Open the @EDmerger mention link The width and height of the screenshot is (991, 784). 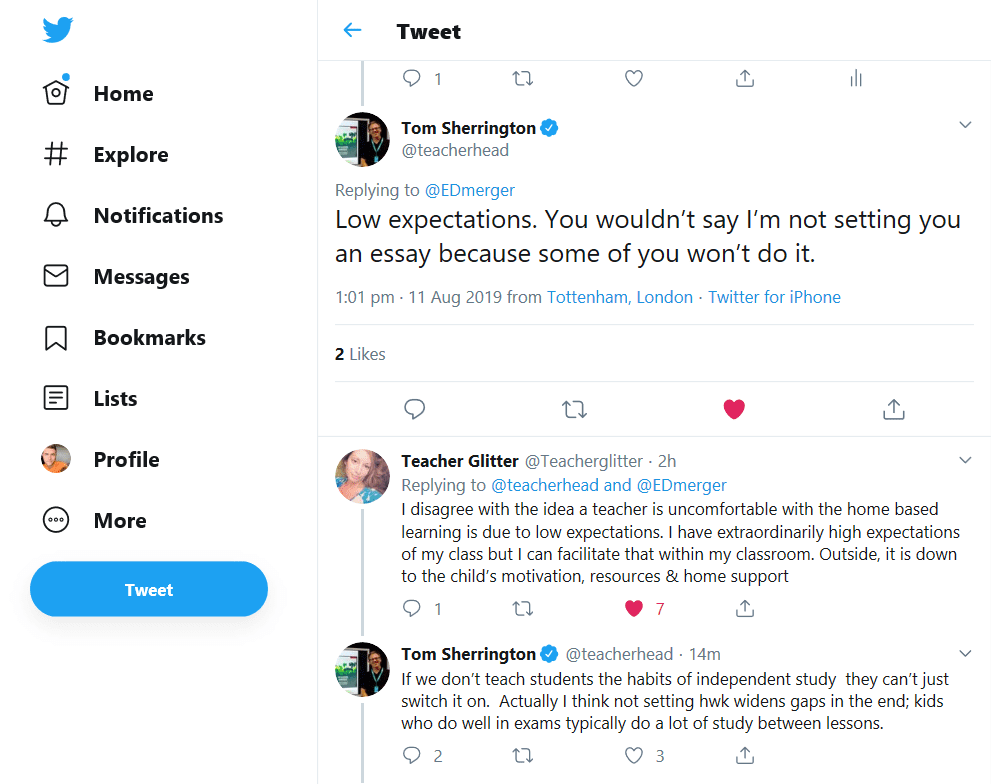point(470,190)
